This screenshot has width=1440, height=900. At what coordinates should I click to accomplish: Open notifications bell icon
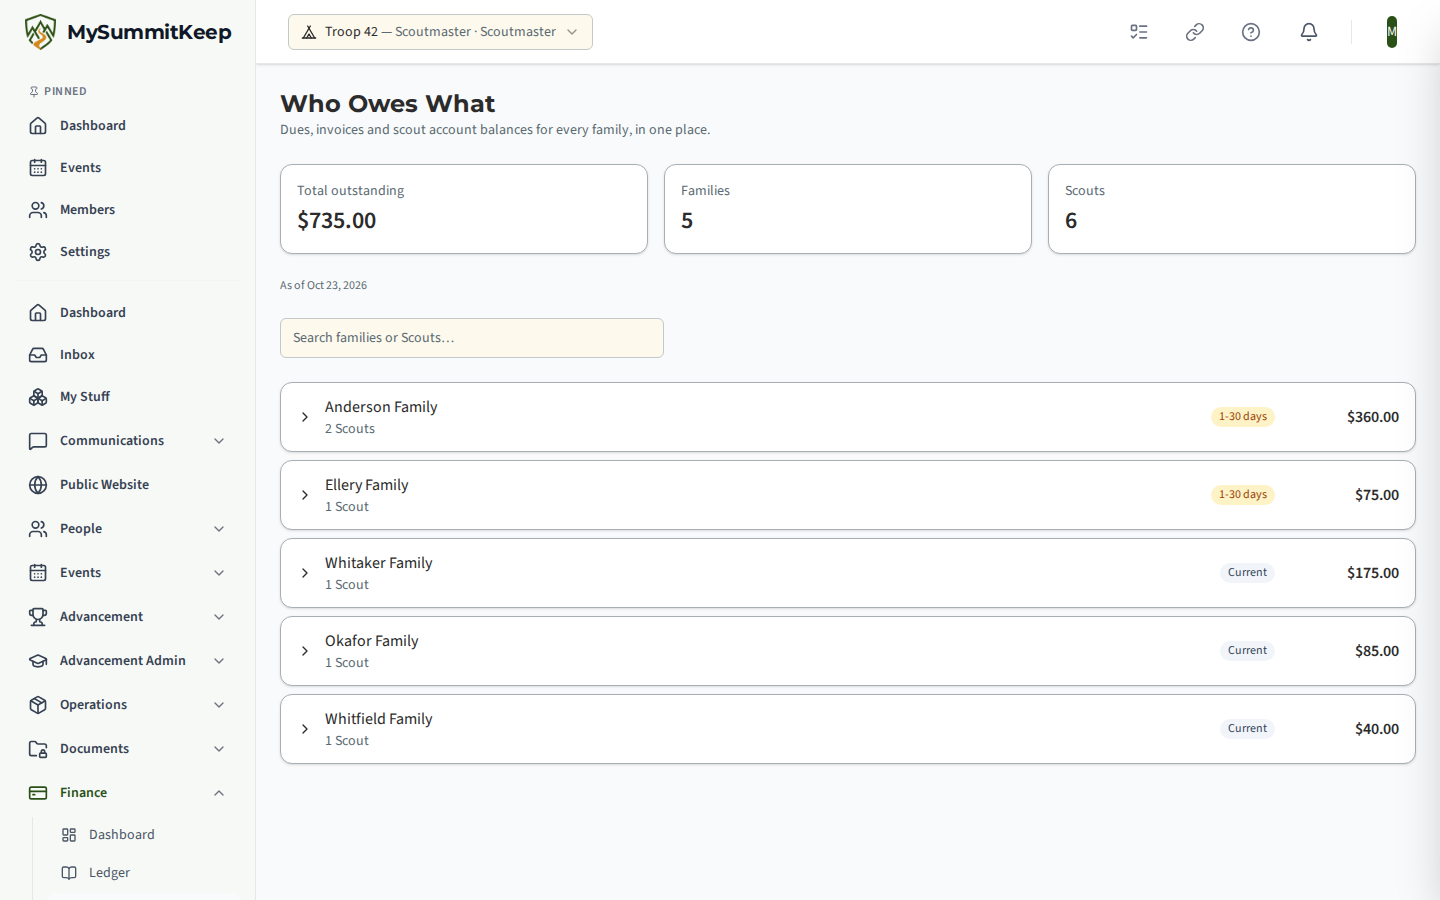click(x=1309, y=32)
